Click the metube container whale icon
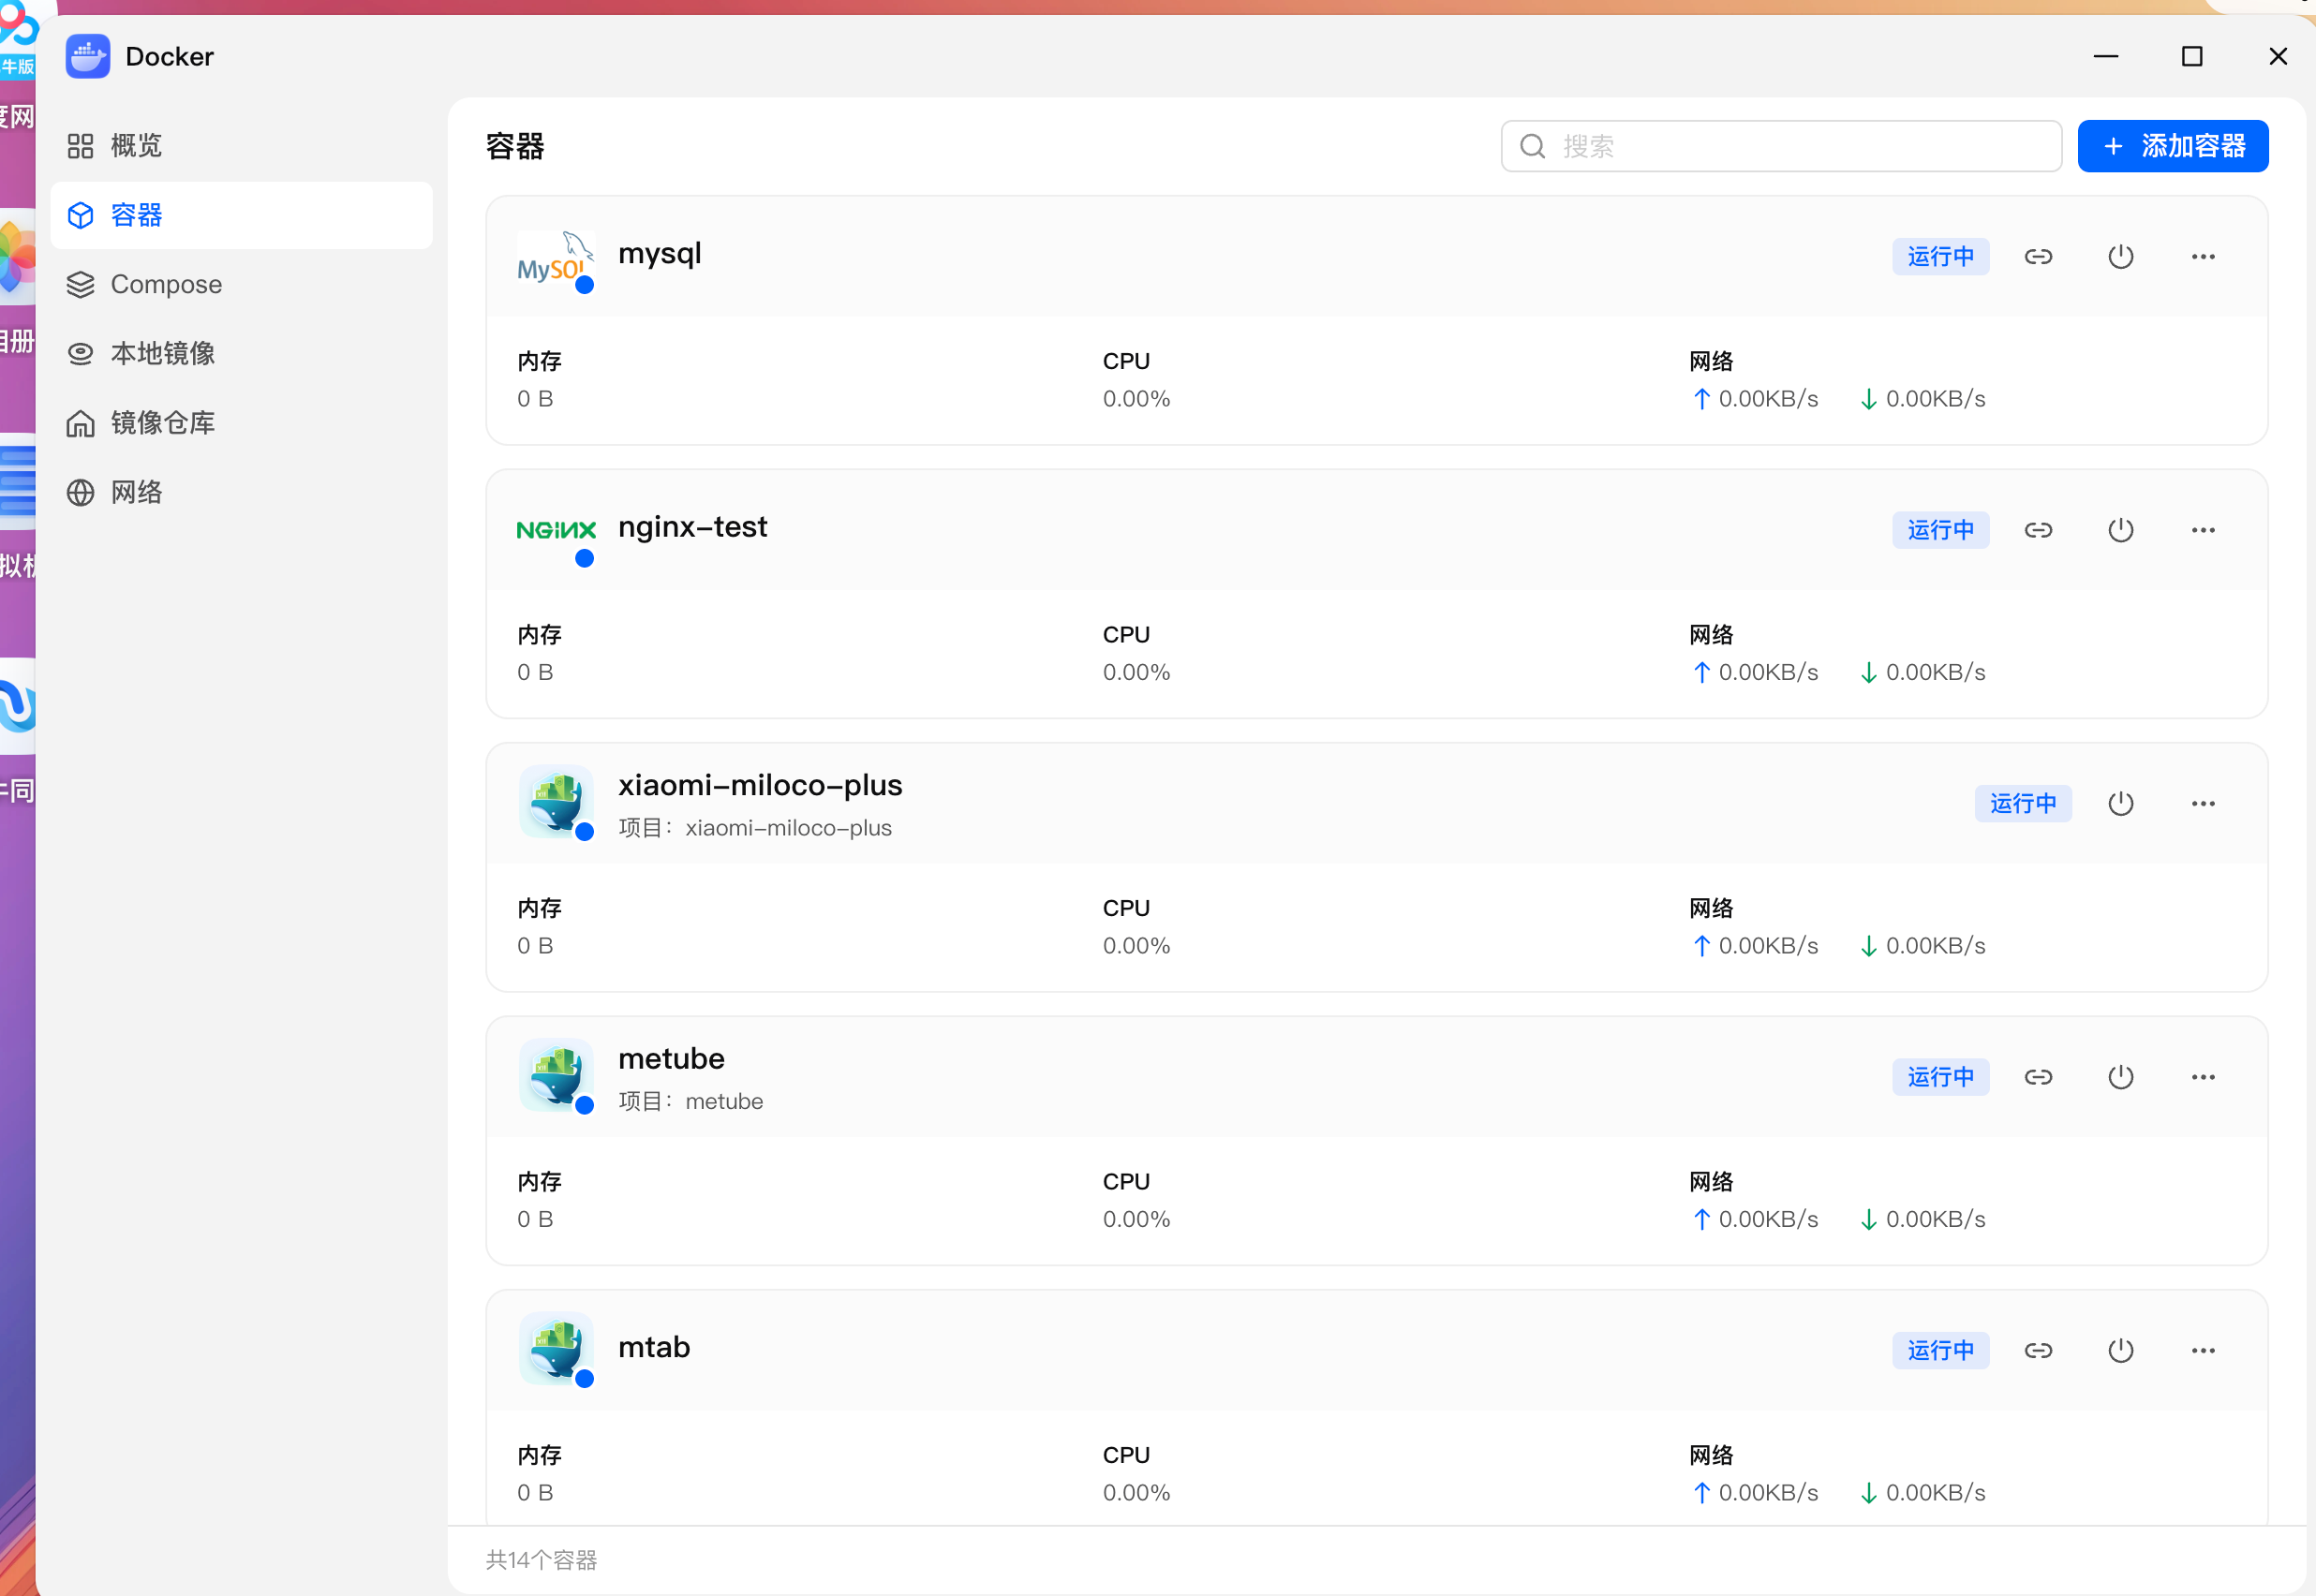This screenshot has height=1596, width=2316. tap(556, 1075)
